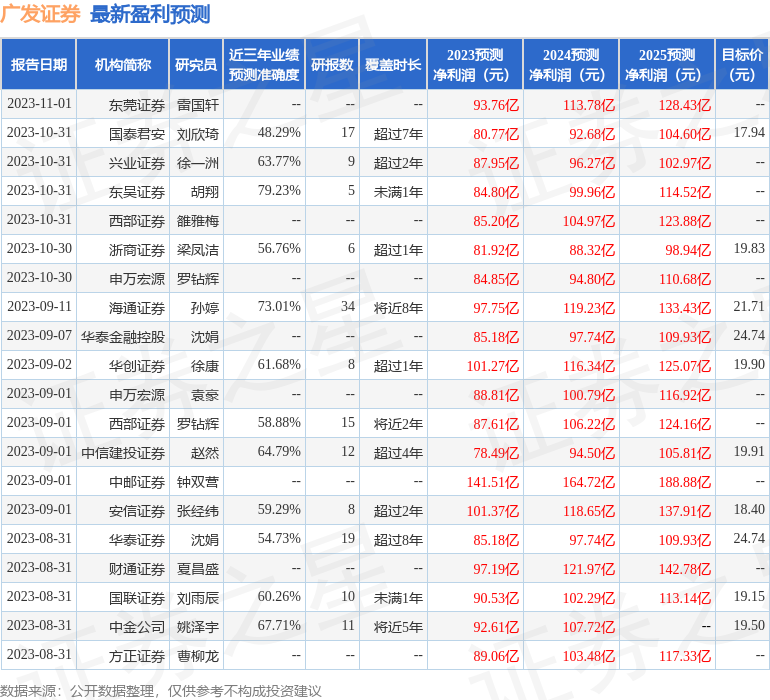The width and height of the screenshot is (770, 700).
Task: Select institution 浙商证券
Action: pyautogui.click(x=137, y=250)
